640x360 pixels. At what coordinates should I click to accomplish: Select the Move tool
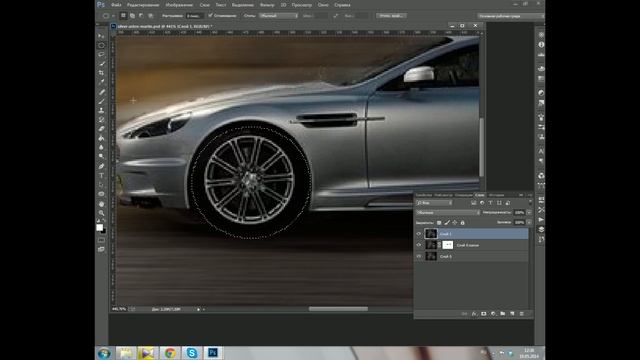pyautogui.click(x=101, y=36)
